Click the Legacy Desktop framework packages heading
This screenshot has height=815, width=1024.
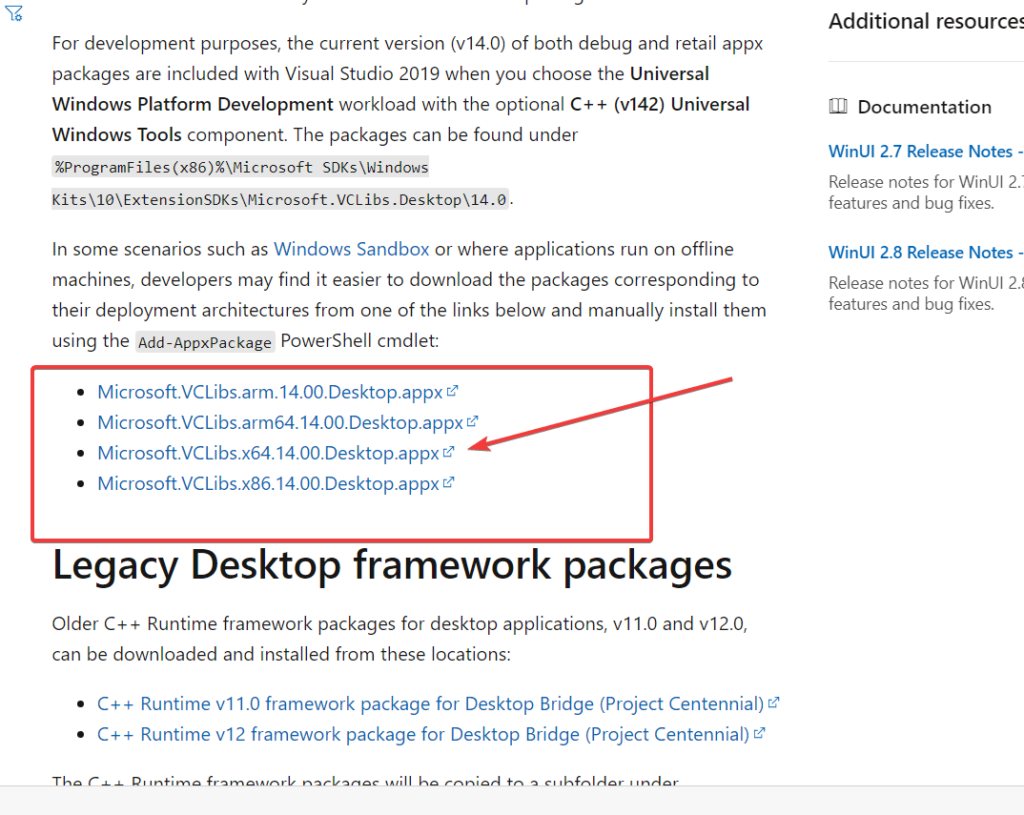391,565
